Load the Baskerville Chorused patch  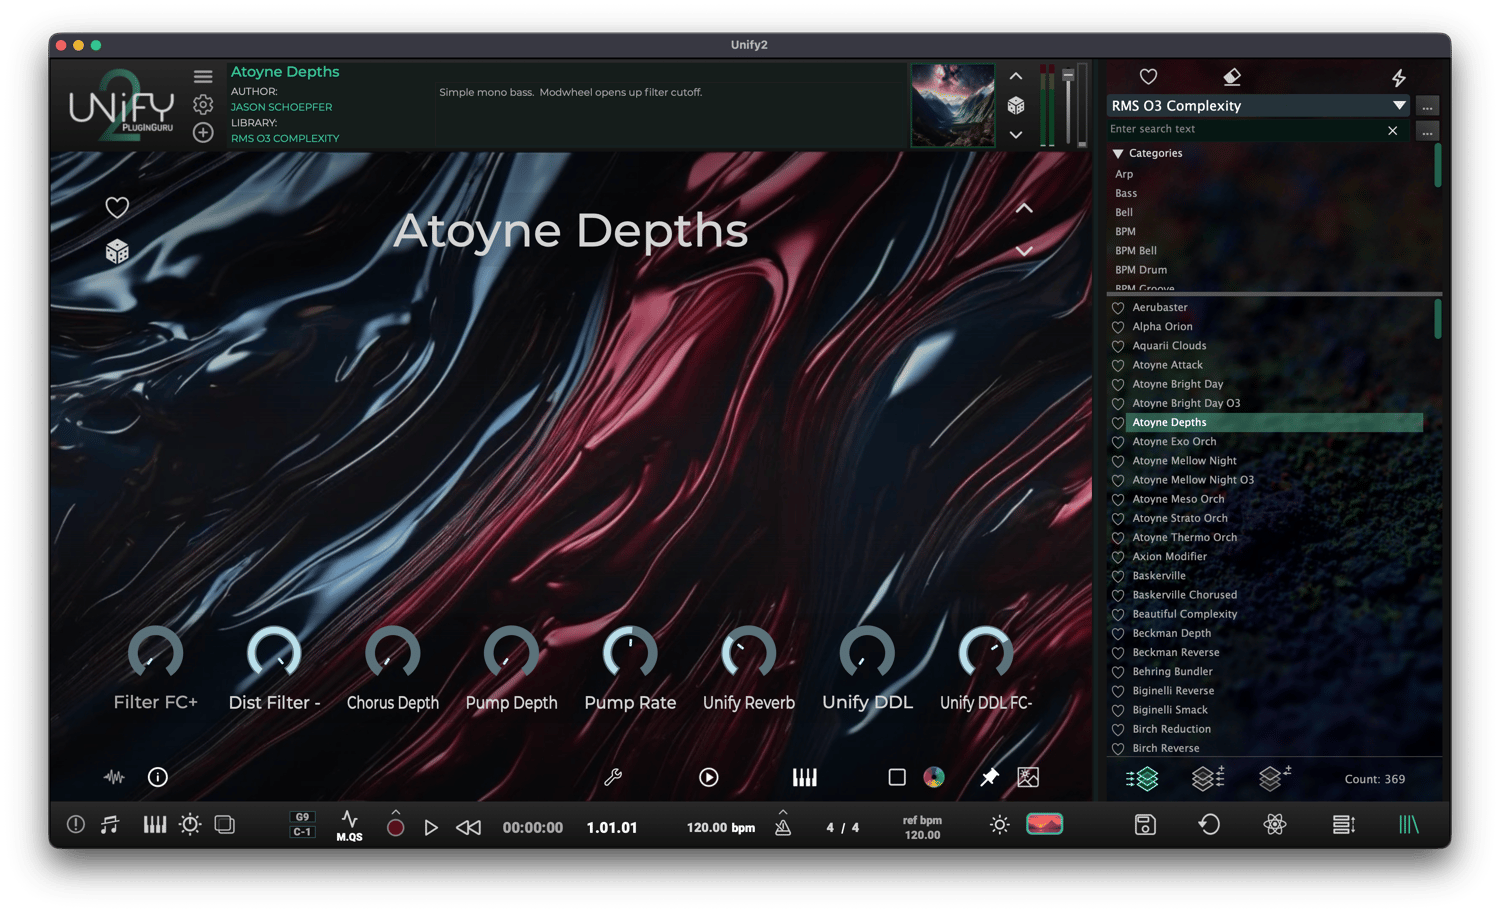tap(1184, 595)
